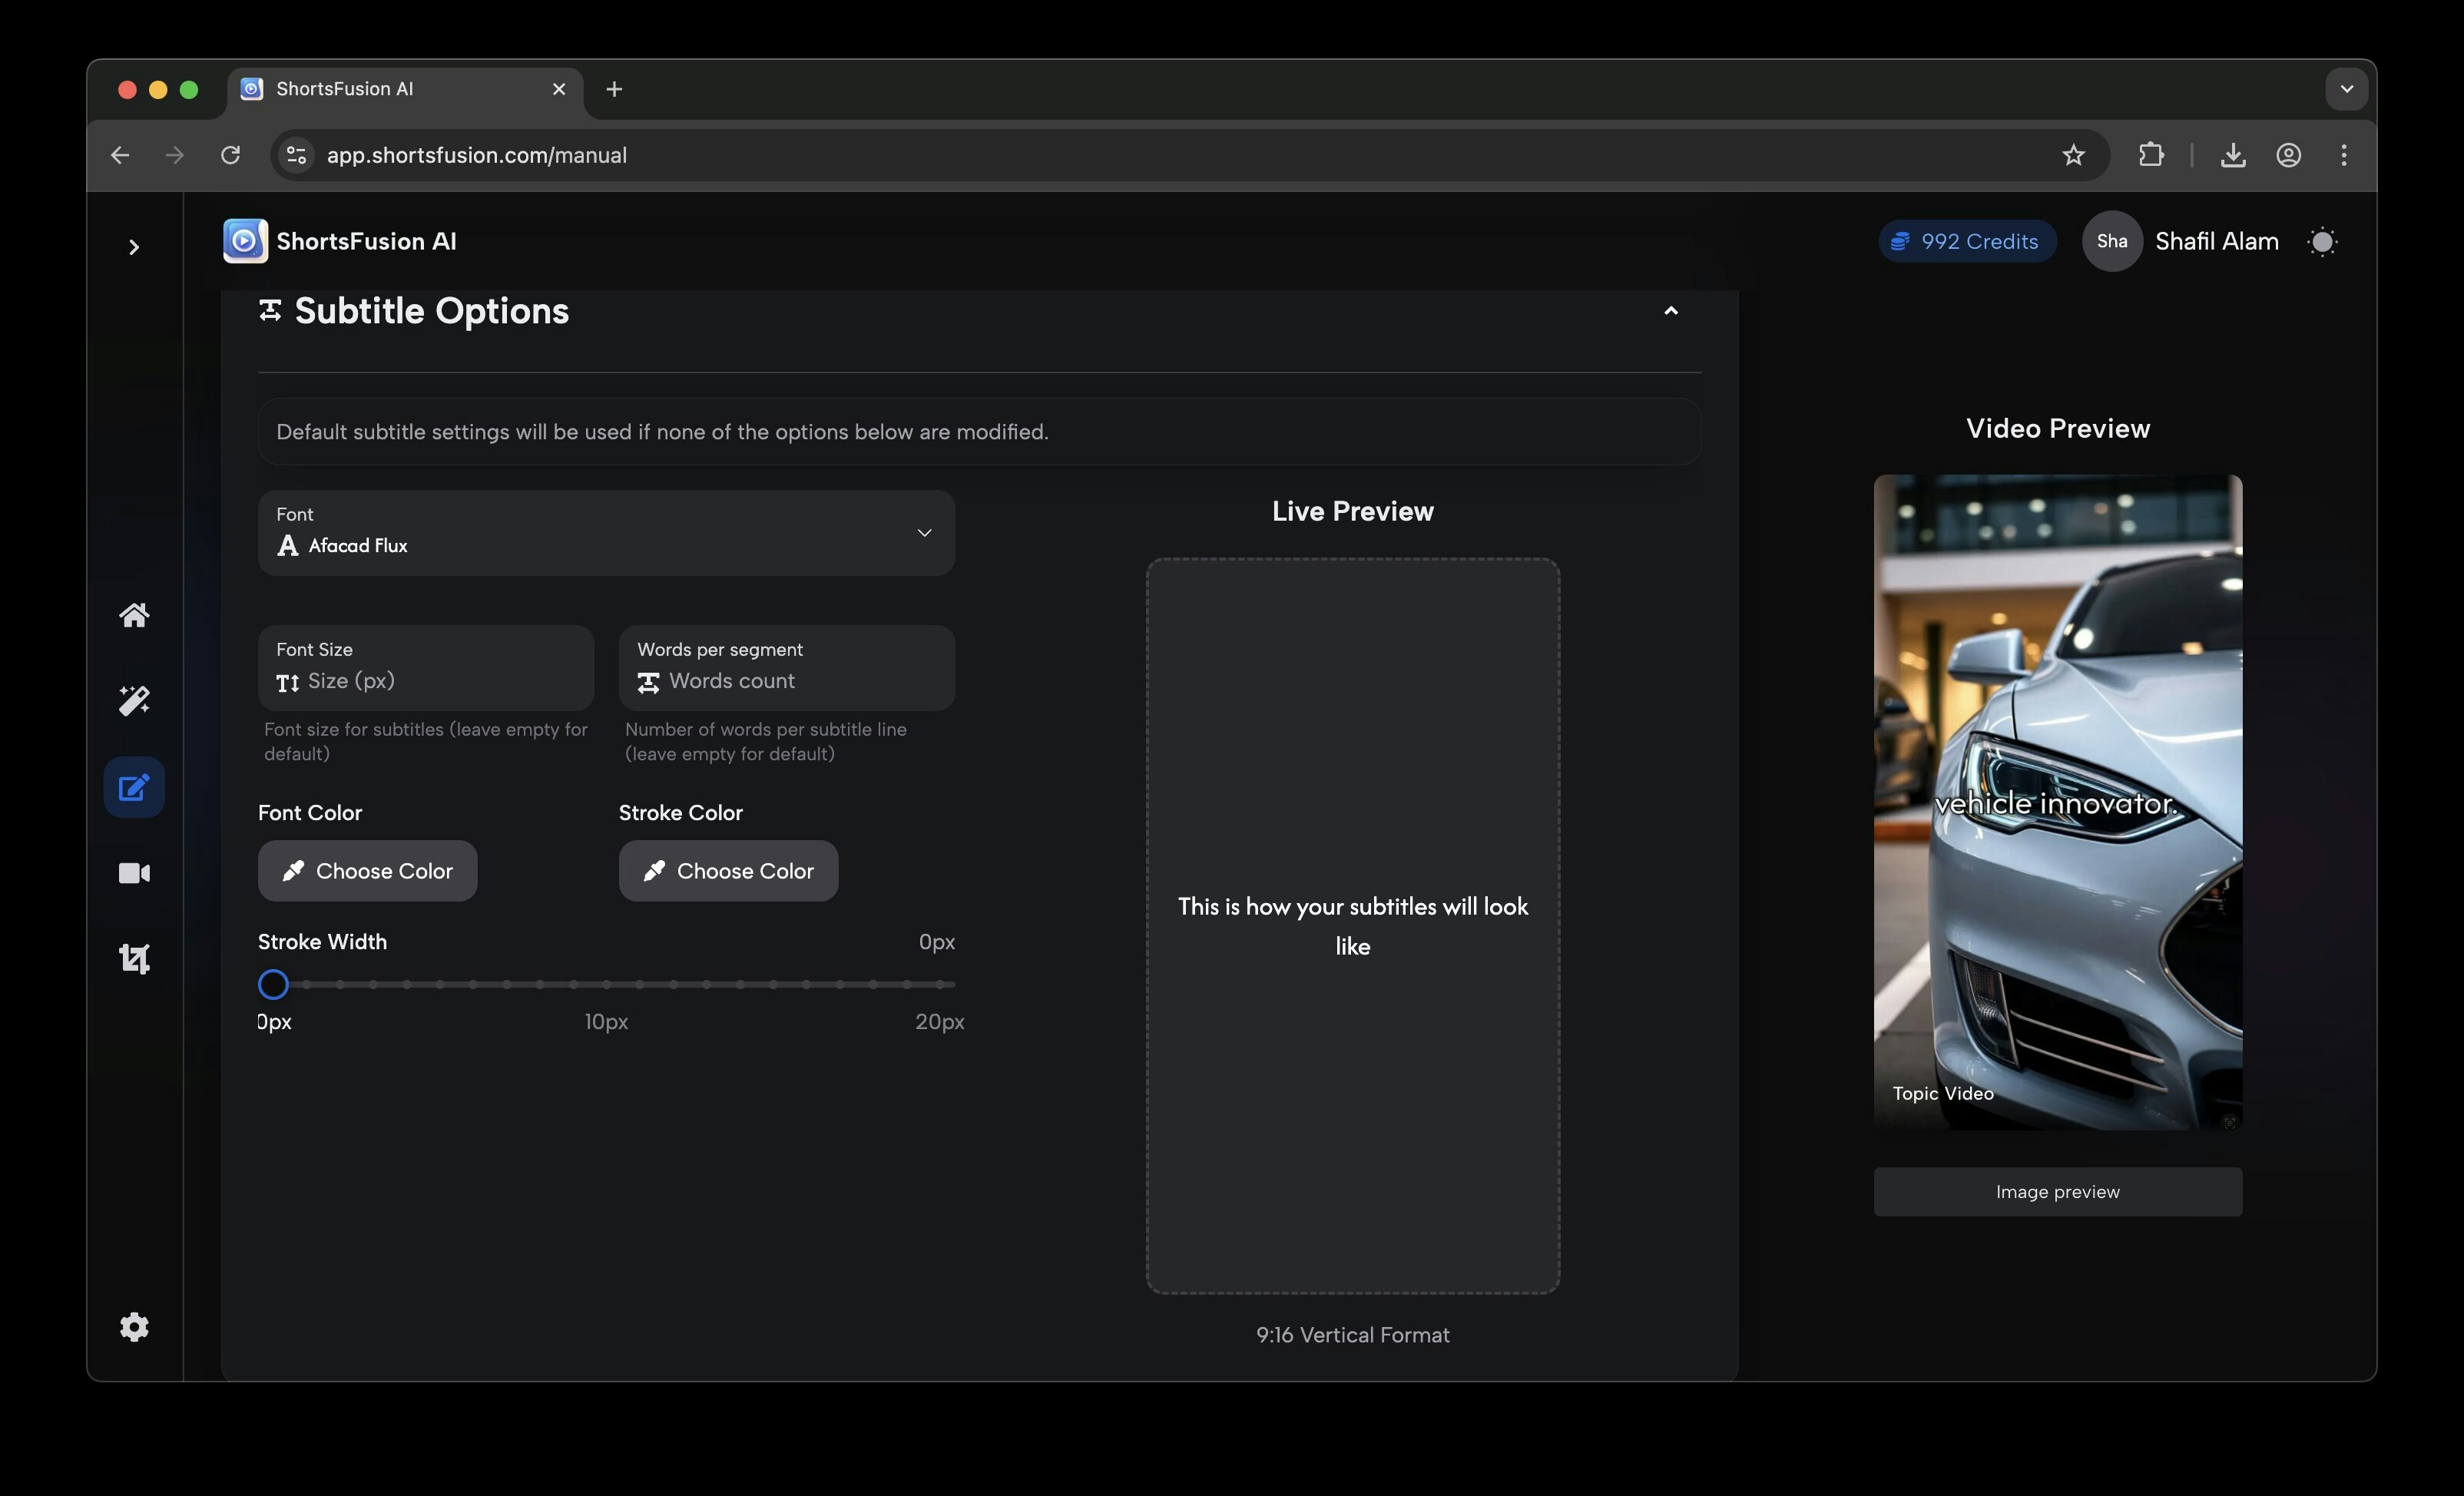Screen dimensions: 2464x1496
Task: Open a new browser tab
Action: tap(614, 89)
